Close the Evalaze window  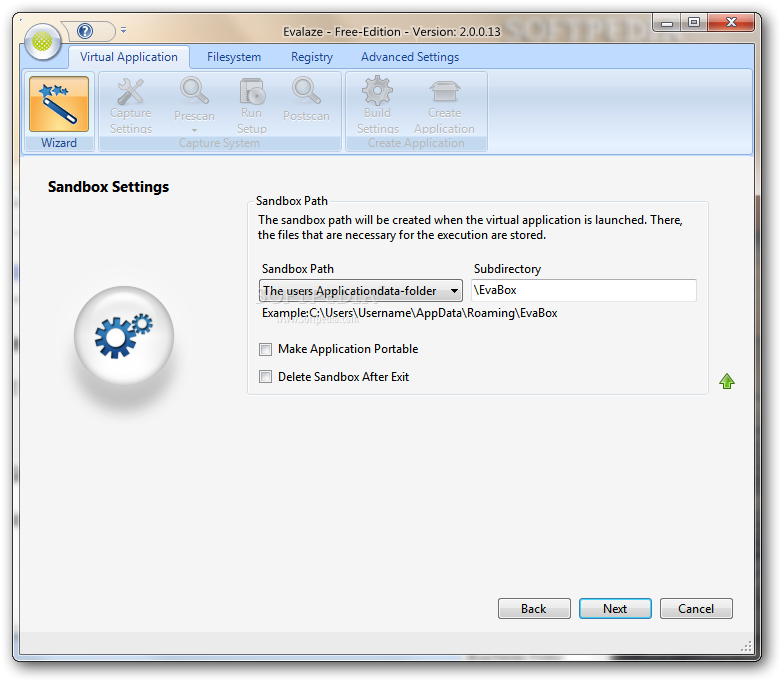(731, 22)
